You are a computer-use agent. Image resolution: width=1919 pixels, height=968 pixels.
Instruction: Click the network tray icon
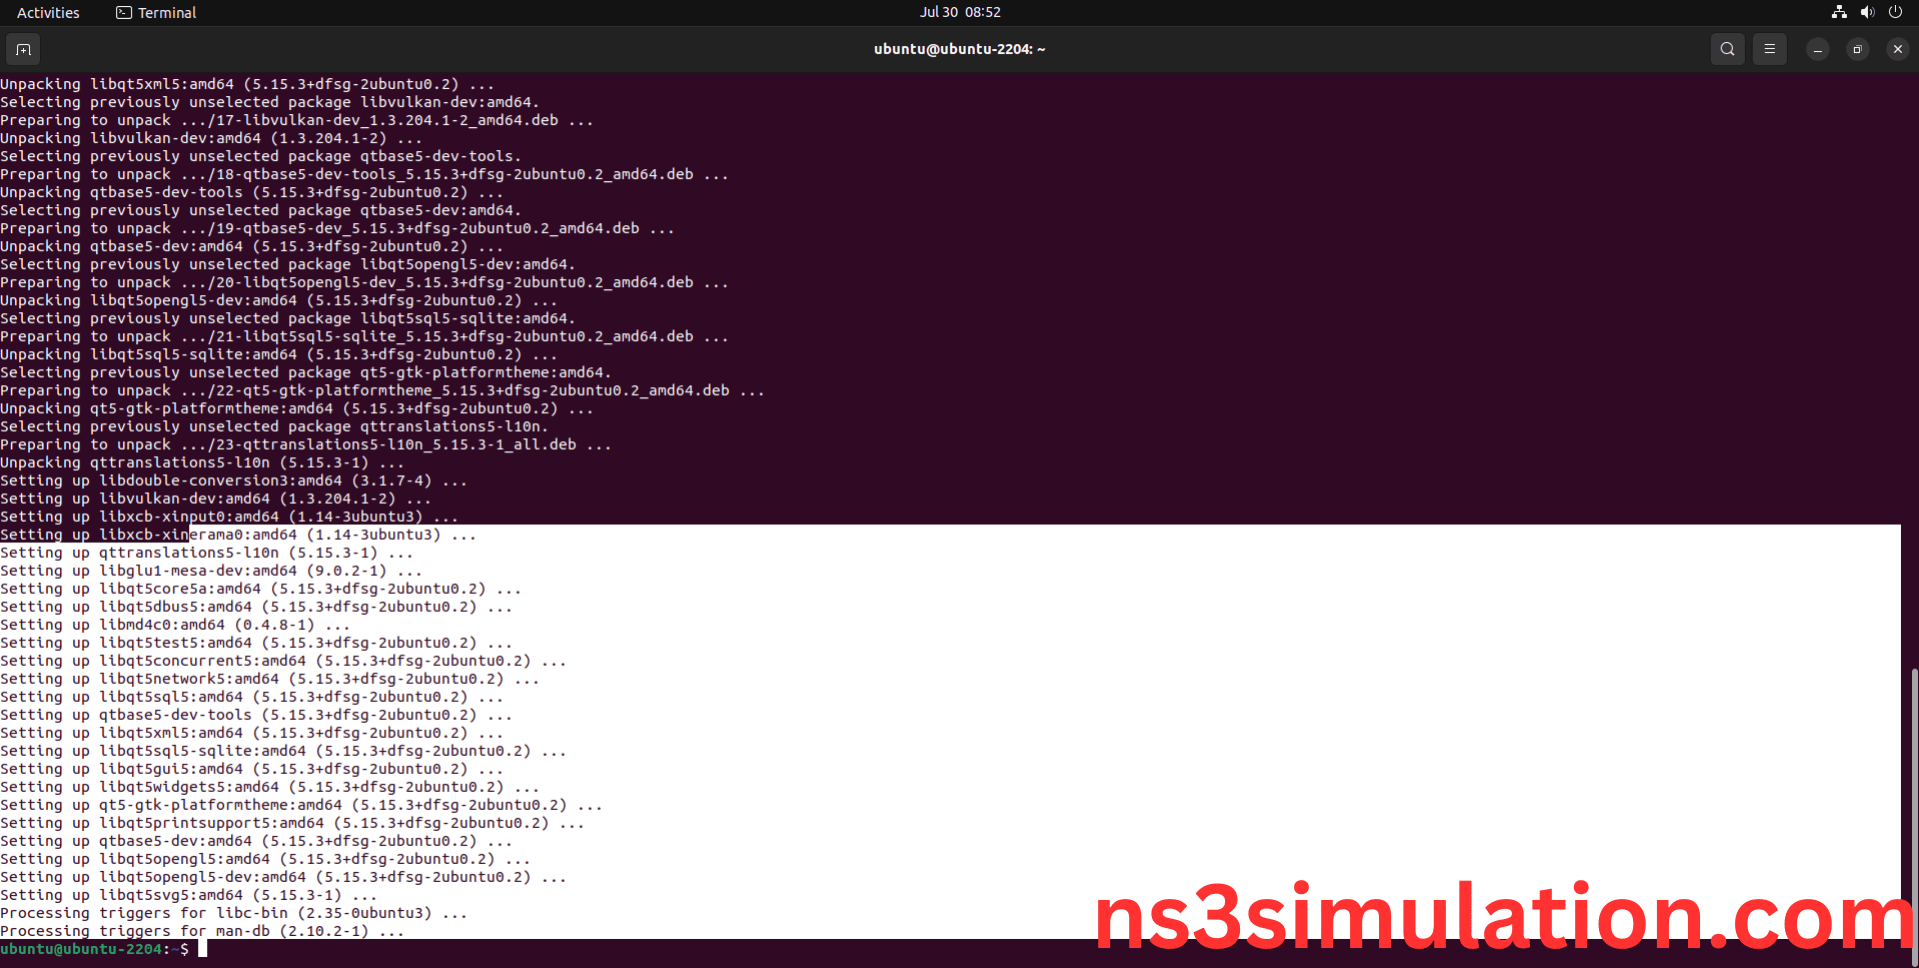pyautogui.click(x=1838, y=12)
